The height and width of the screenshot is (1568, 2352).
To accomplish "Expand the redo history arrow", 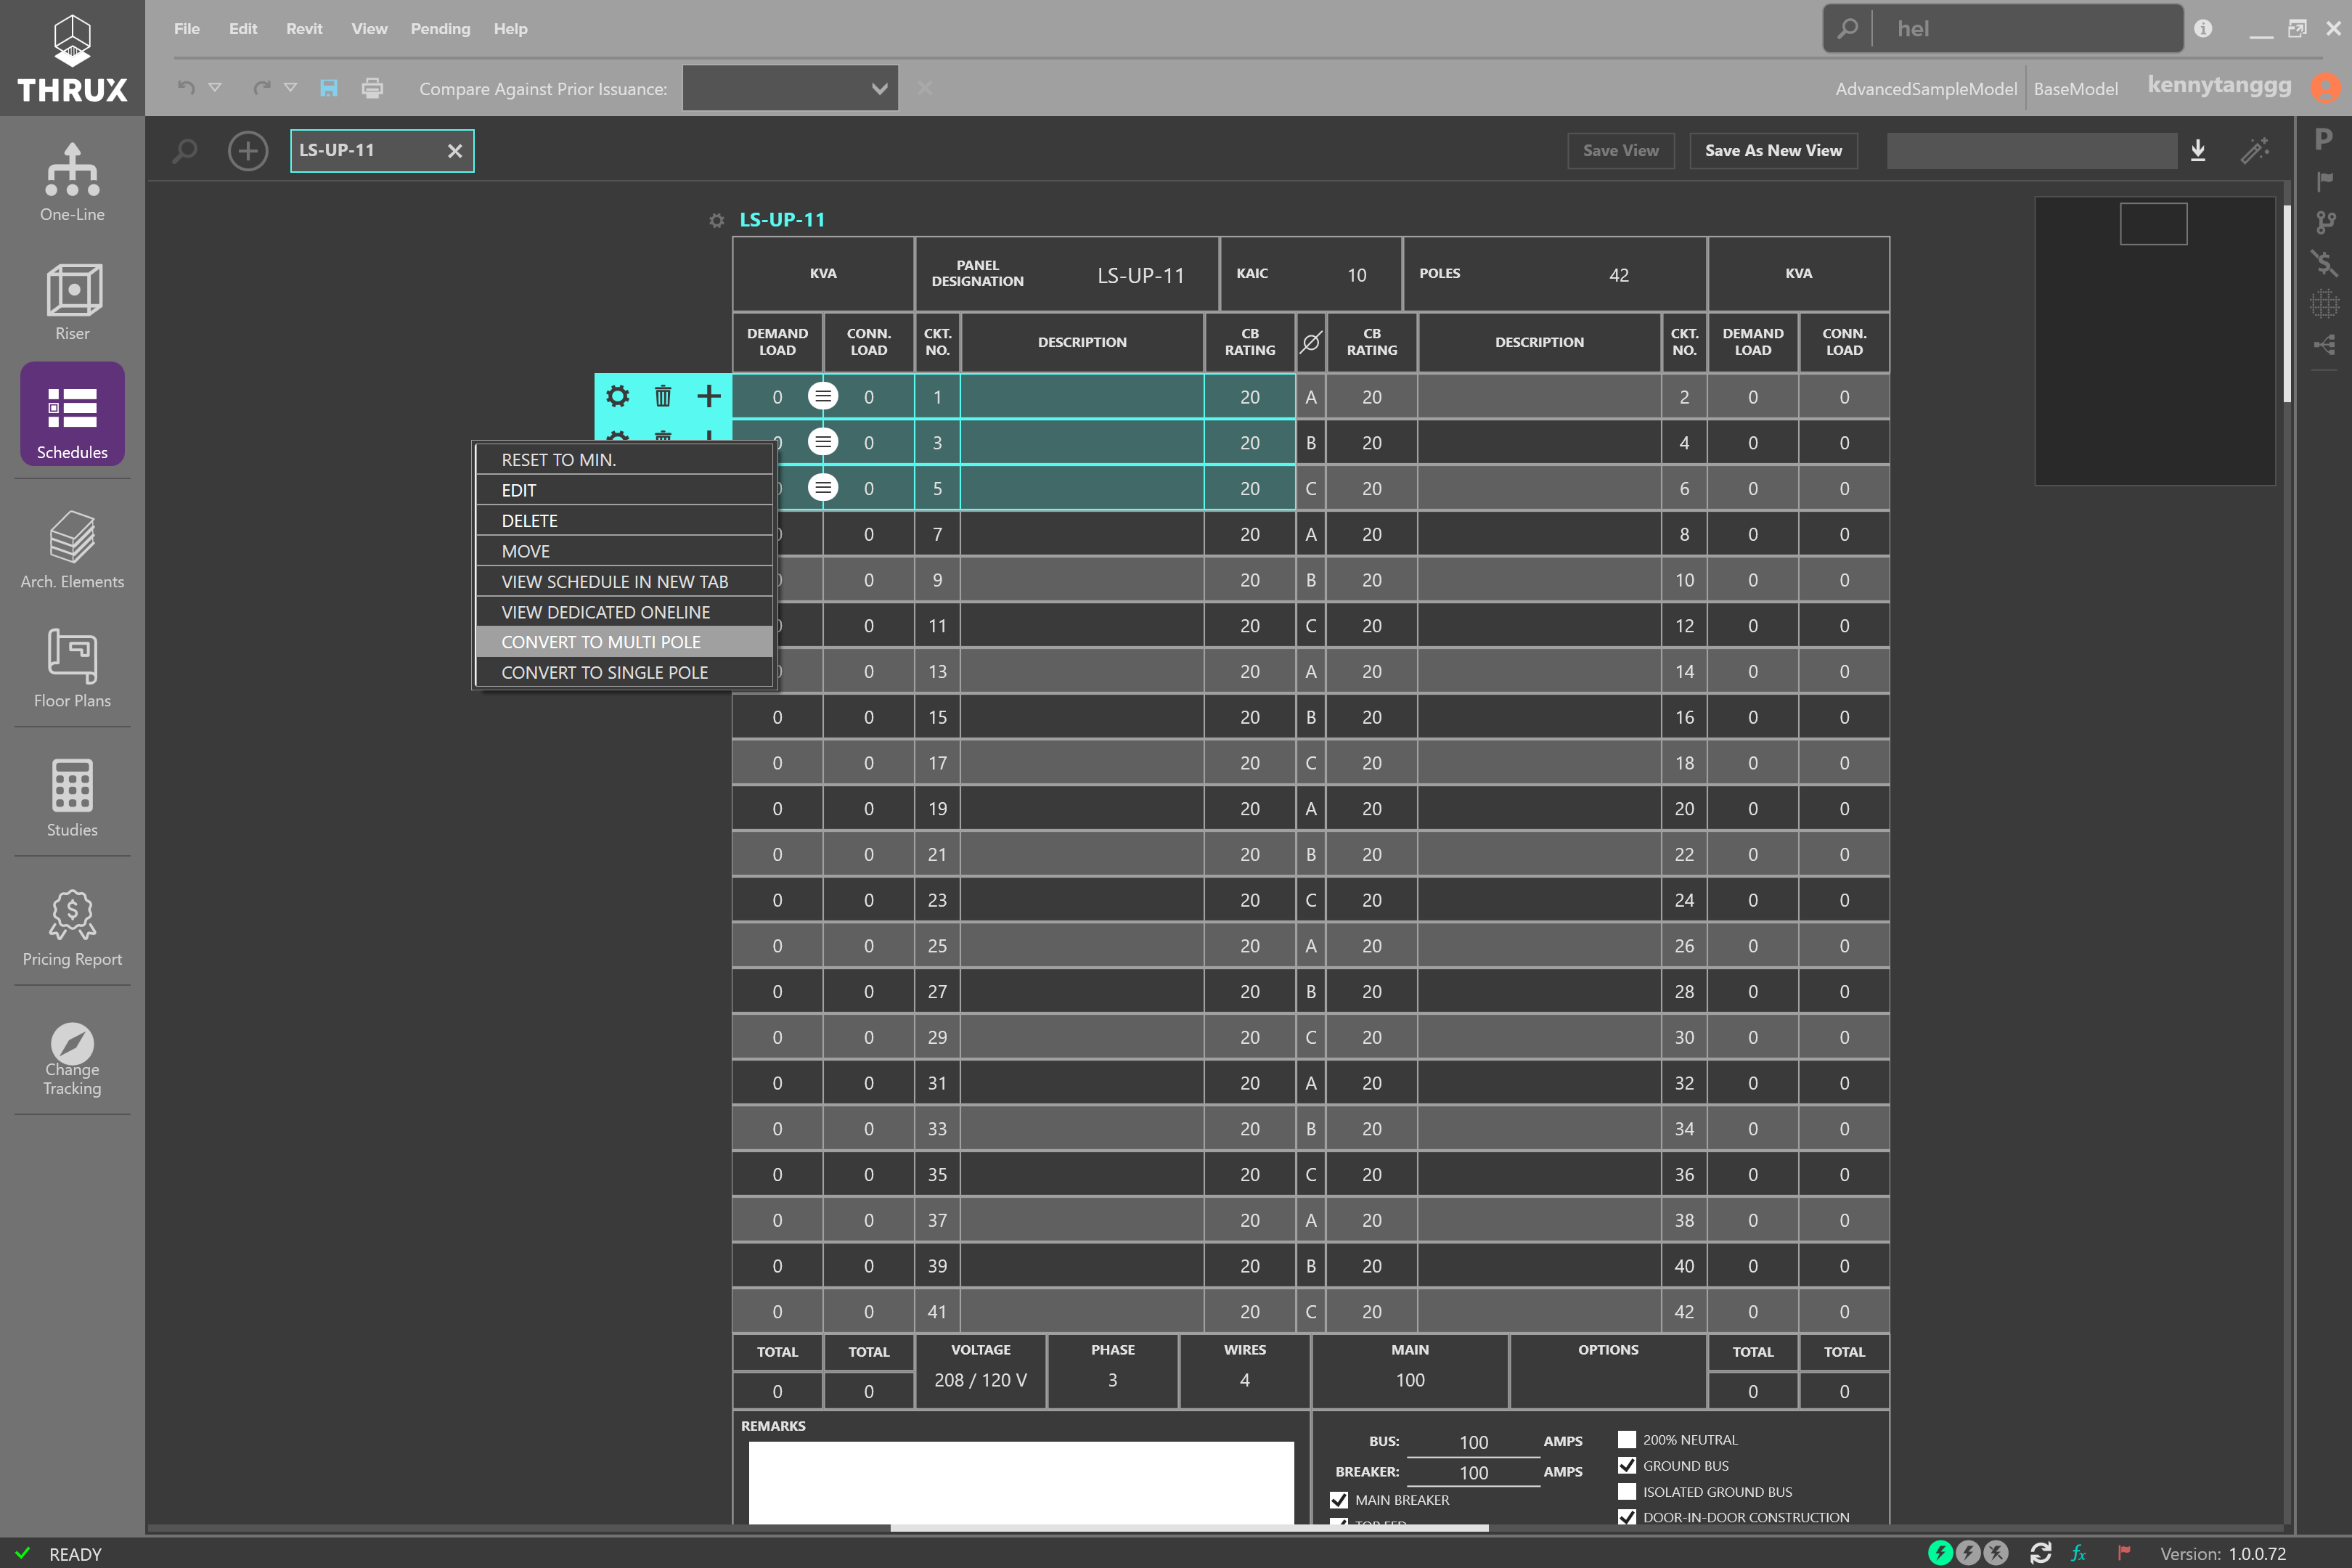I will pyautogui.click(x=290, y=88).
